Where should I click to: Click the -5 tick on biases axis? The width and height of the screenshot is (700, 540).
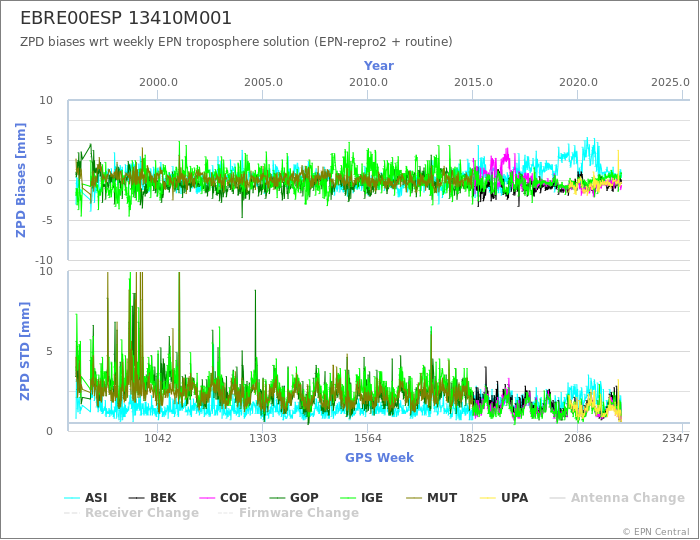pyautogui.click(x=47, y=220)
